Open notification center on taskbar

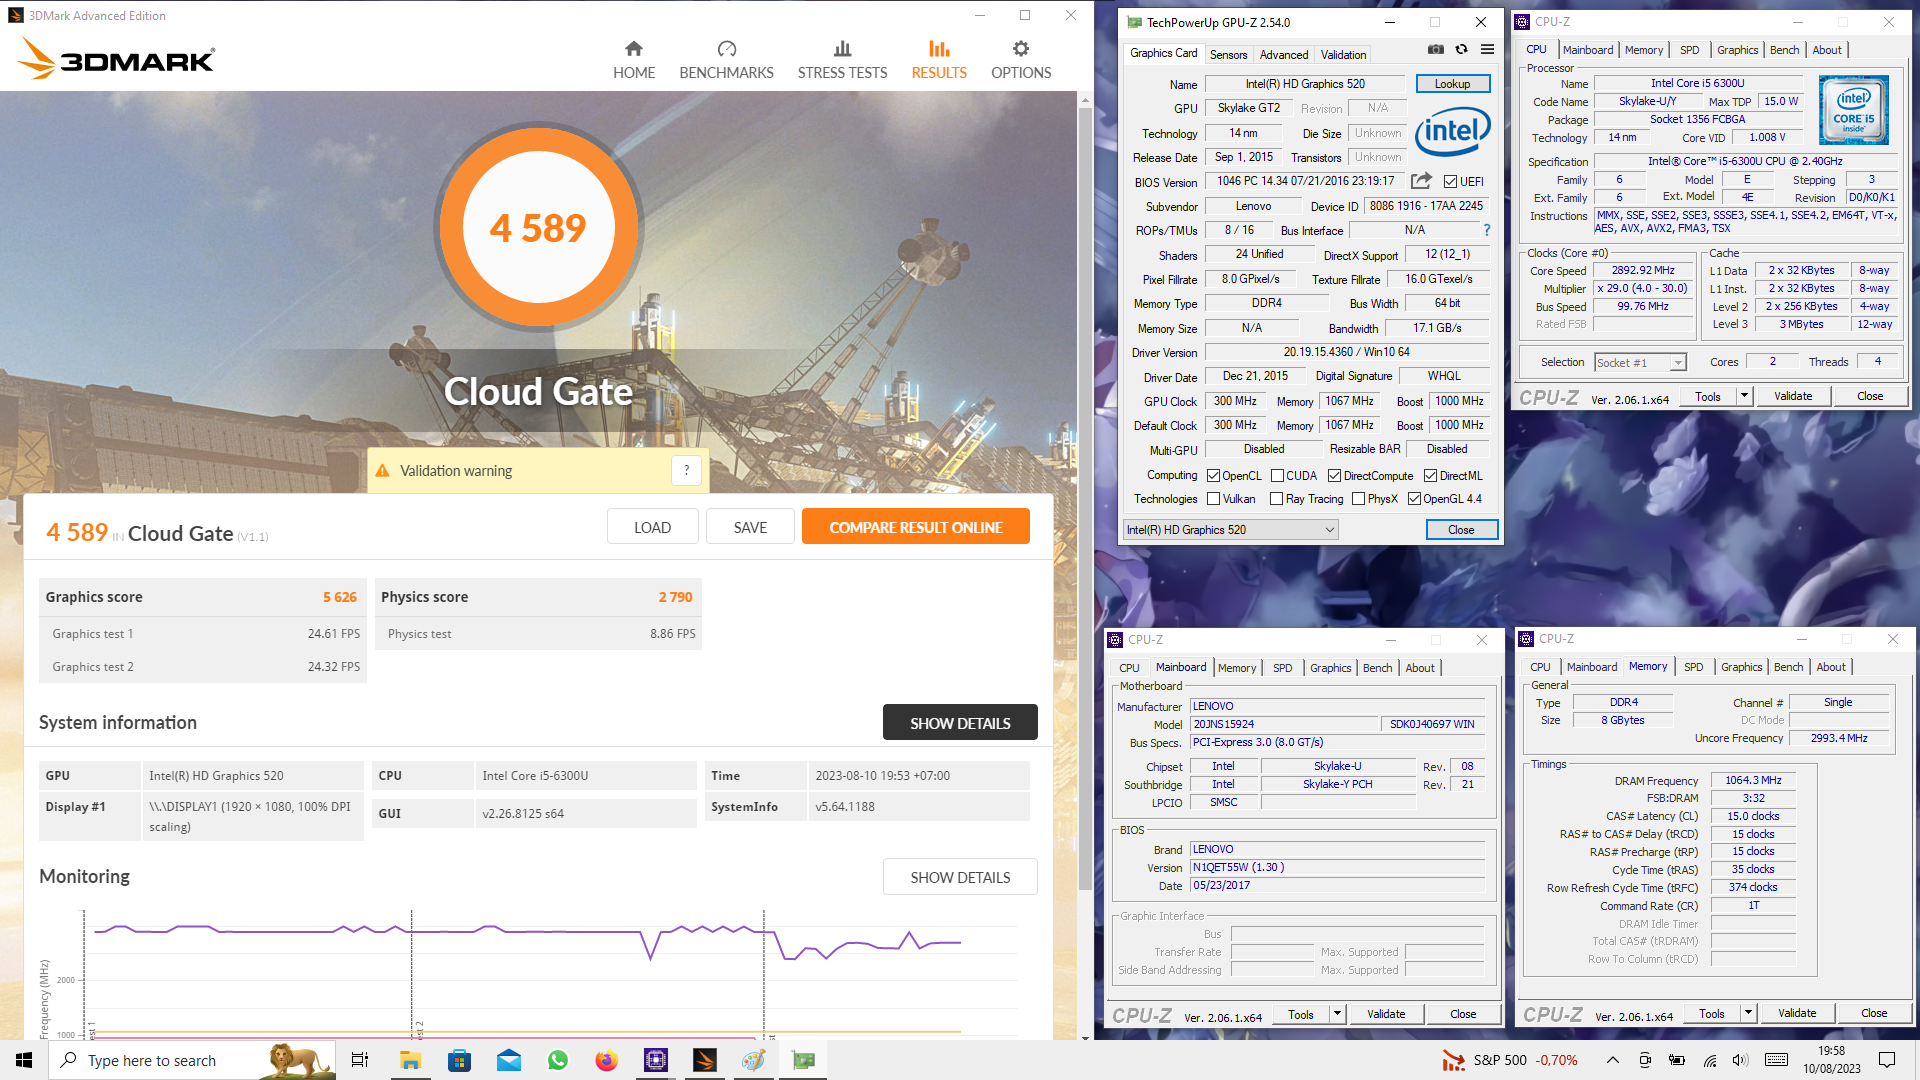[x=1887, y=1060]
